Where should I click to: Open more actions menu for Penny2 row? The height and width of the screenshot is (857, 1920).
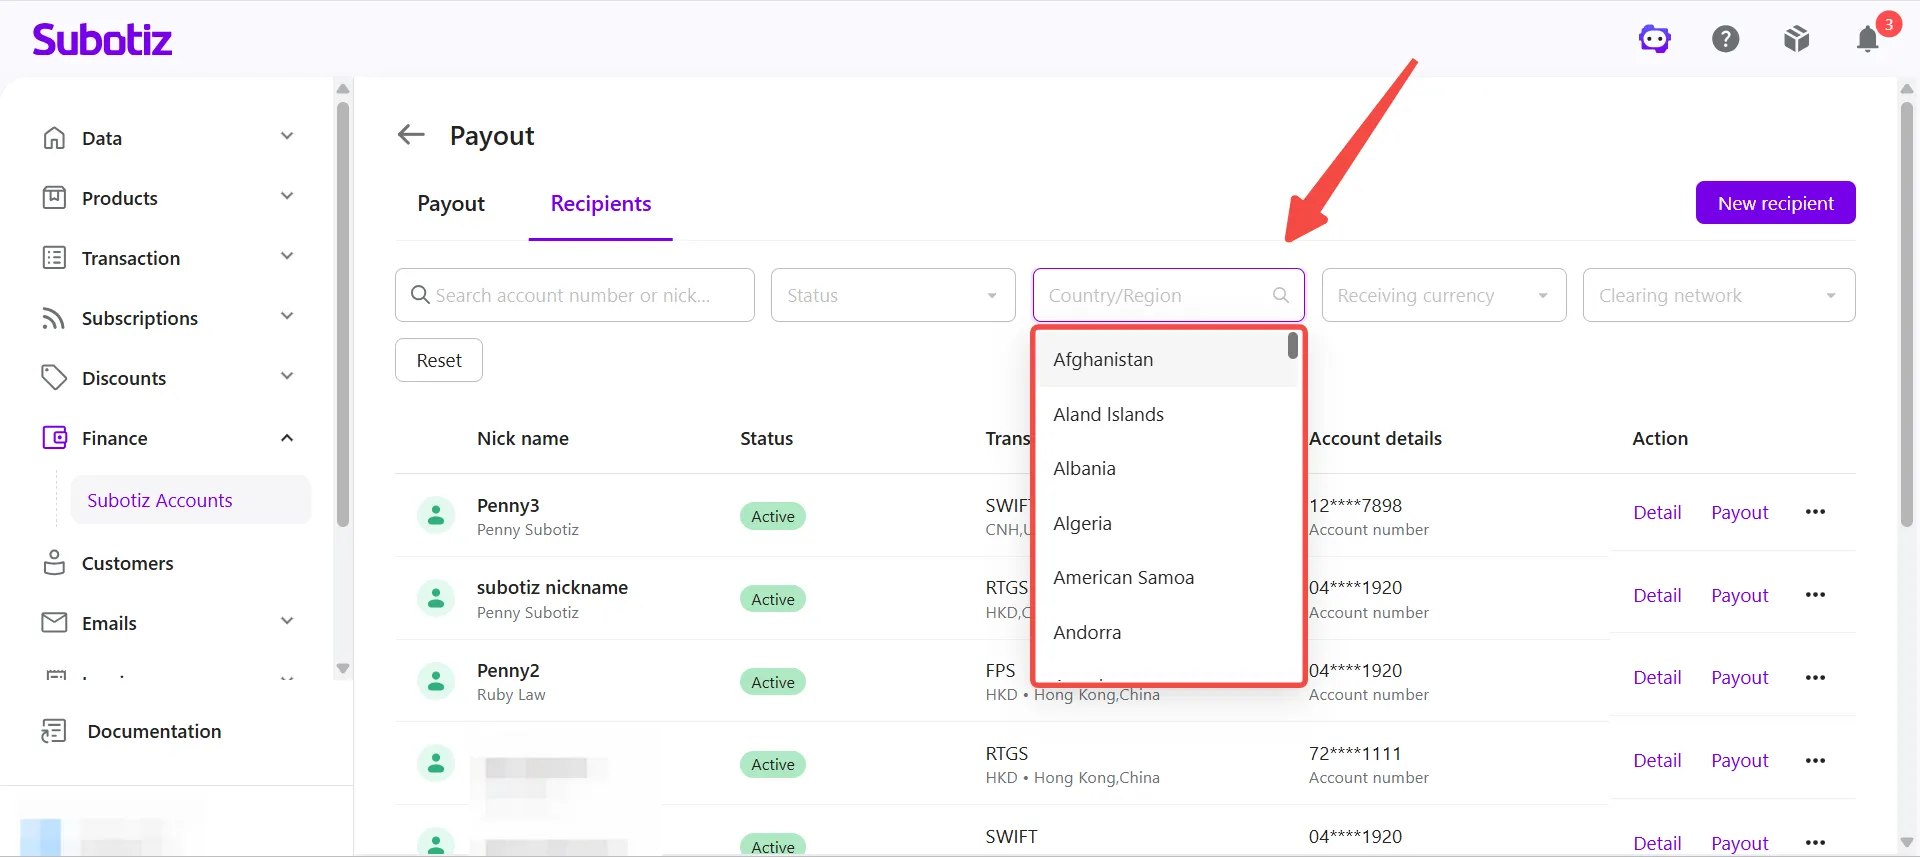coord(1815,678)
